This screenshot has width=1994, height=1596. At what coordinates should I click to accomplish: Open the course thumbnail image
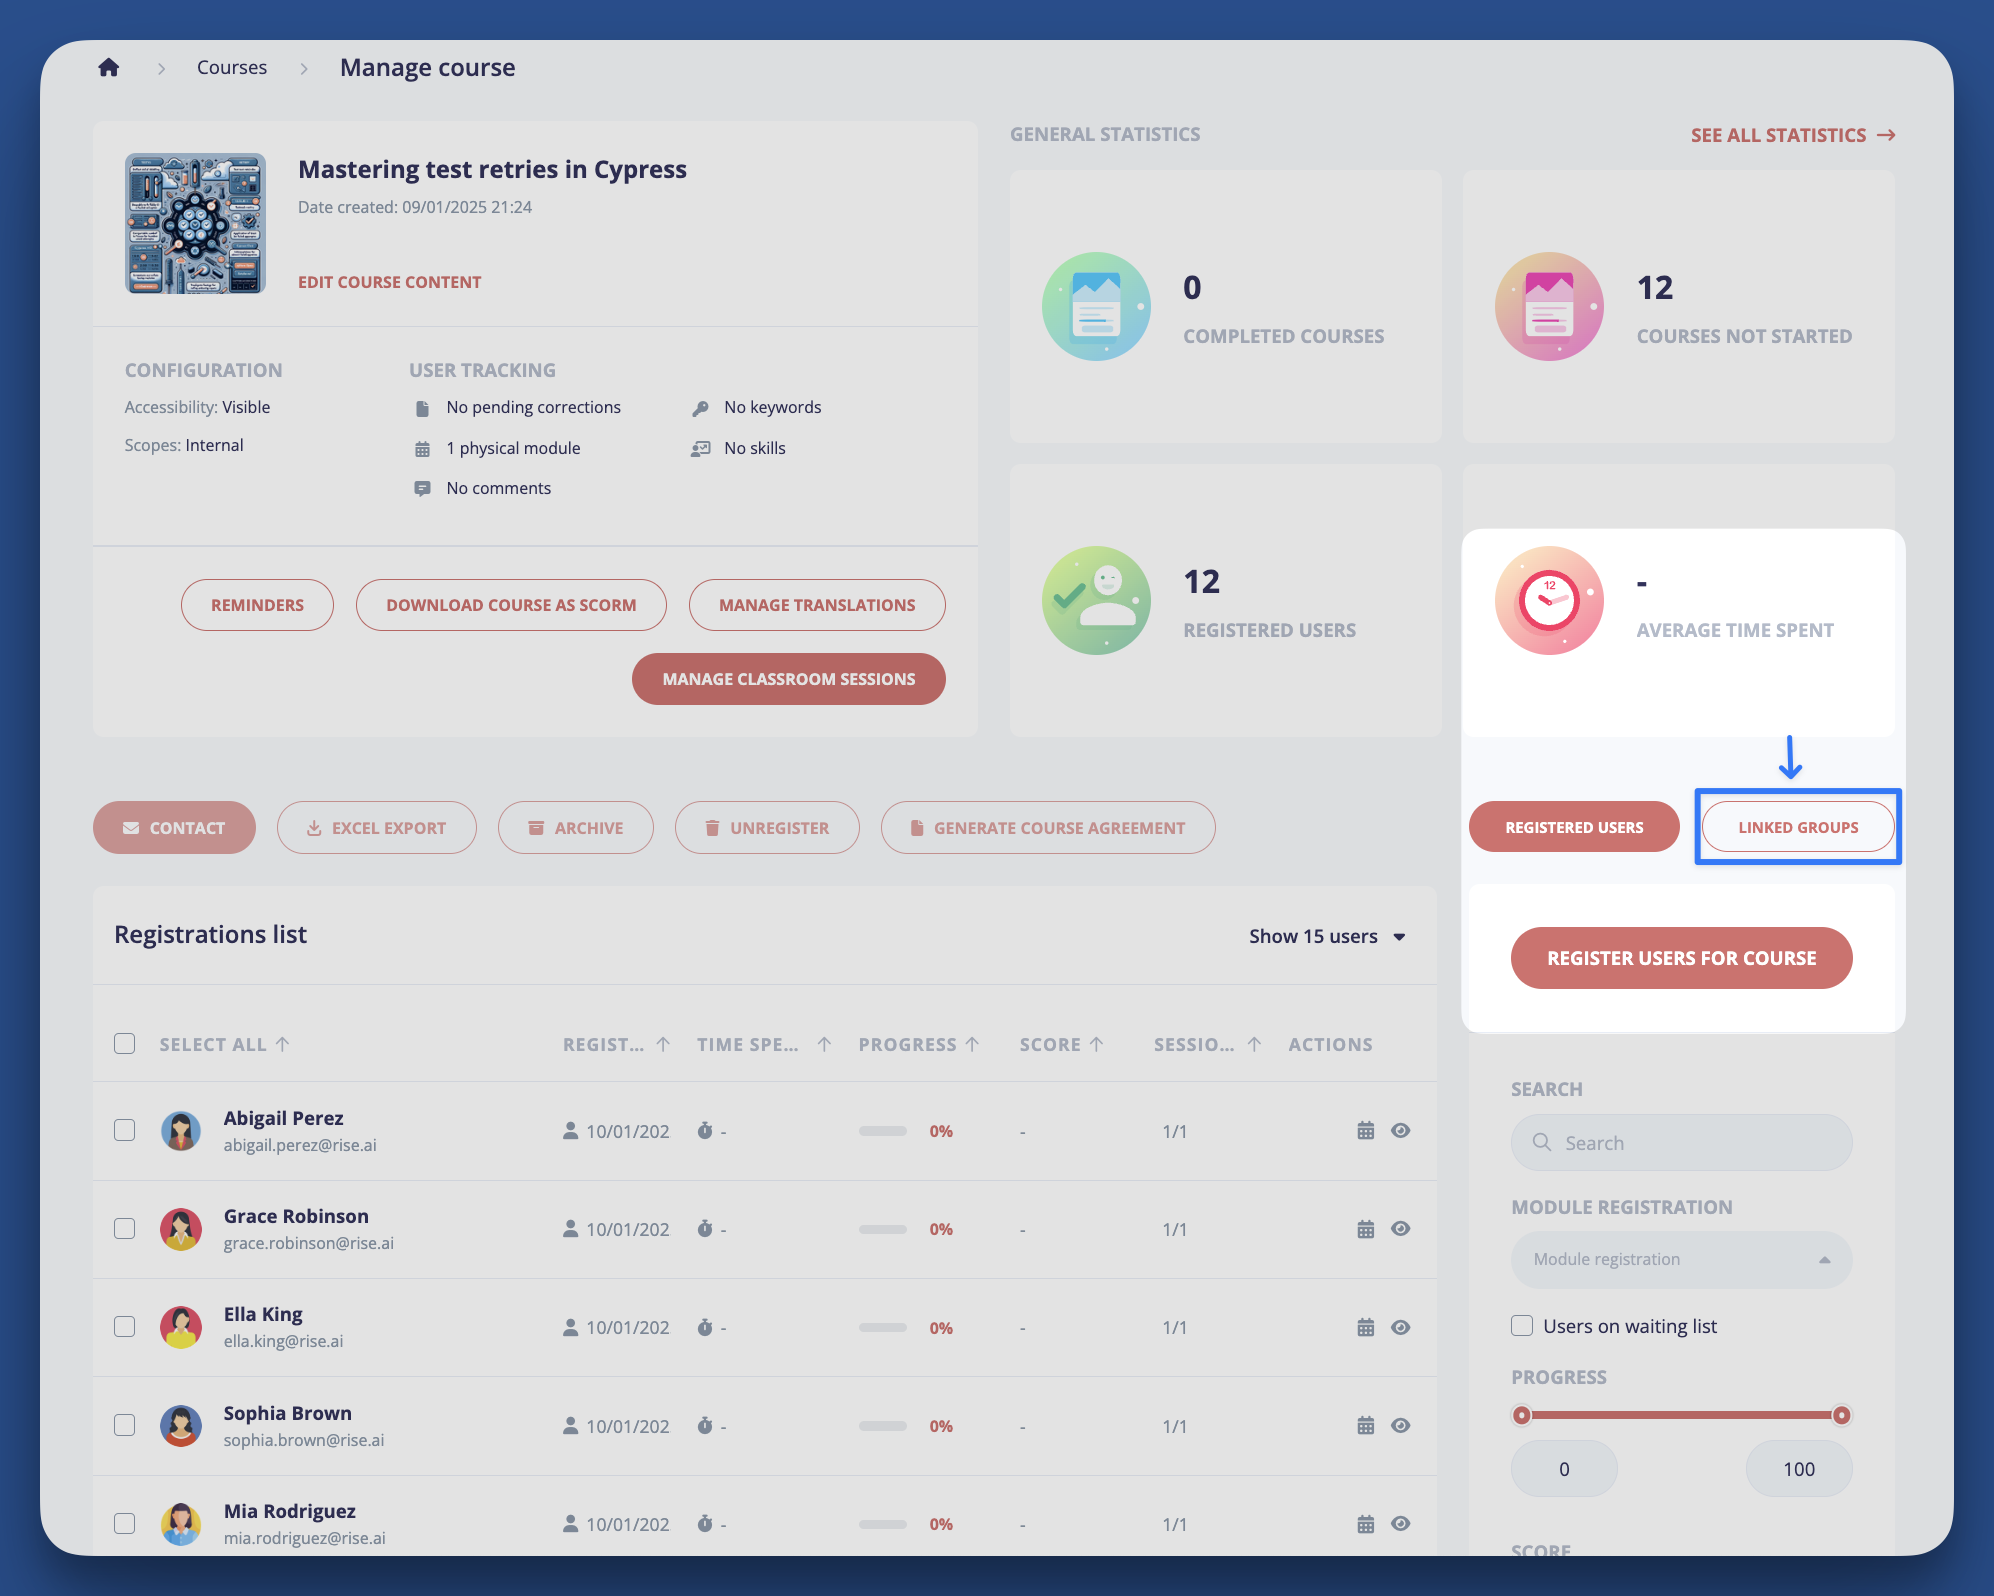pos(195,223)
